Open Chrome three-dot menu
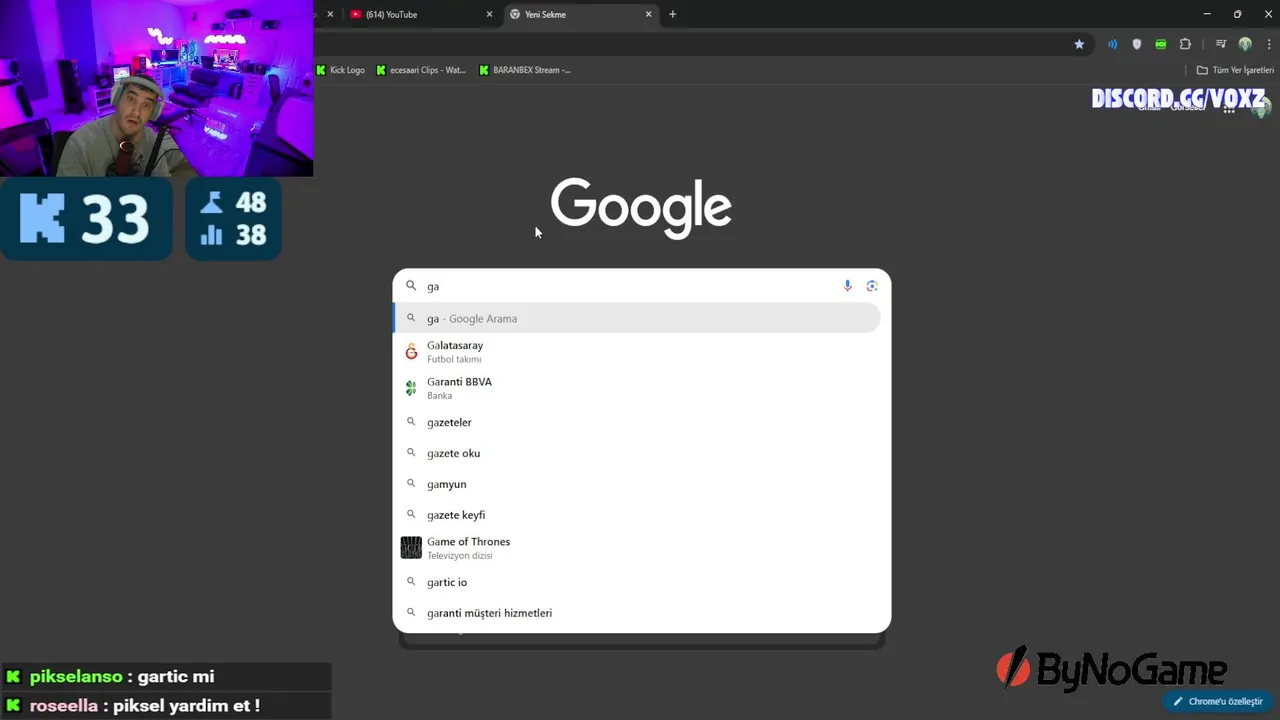The height and width of the screenshot is (720, 1280). click(x=1269, y=44)
